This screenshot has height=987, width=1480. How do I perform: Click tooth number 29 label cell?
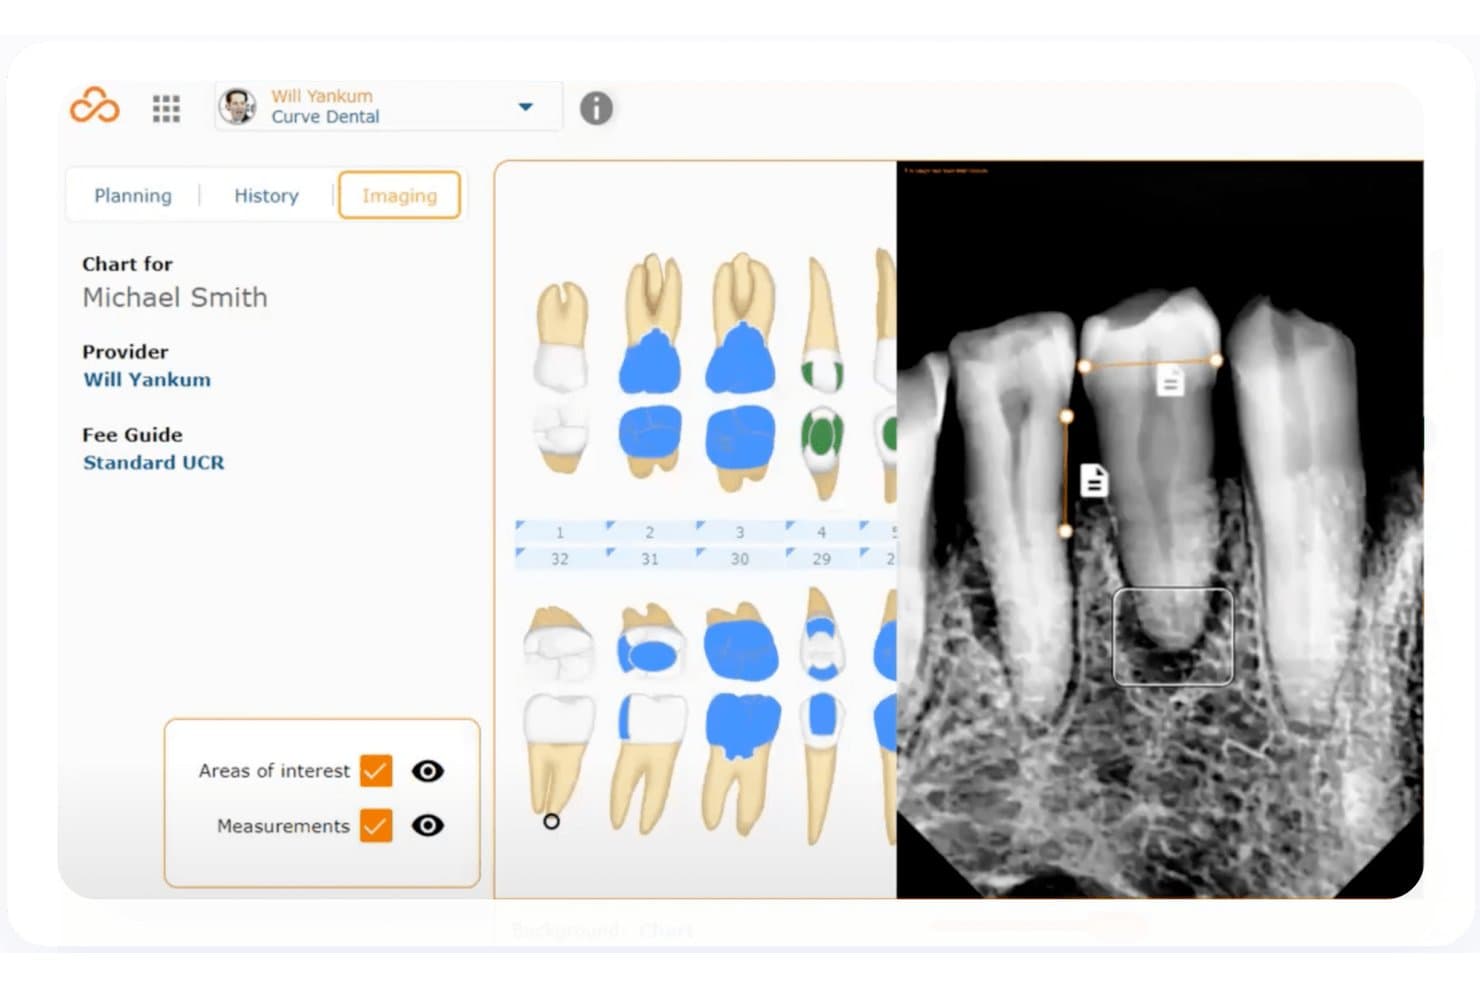pyautogui.click(x=822, y=559)
